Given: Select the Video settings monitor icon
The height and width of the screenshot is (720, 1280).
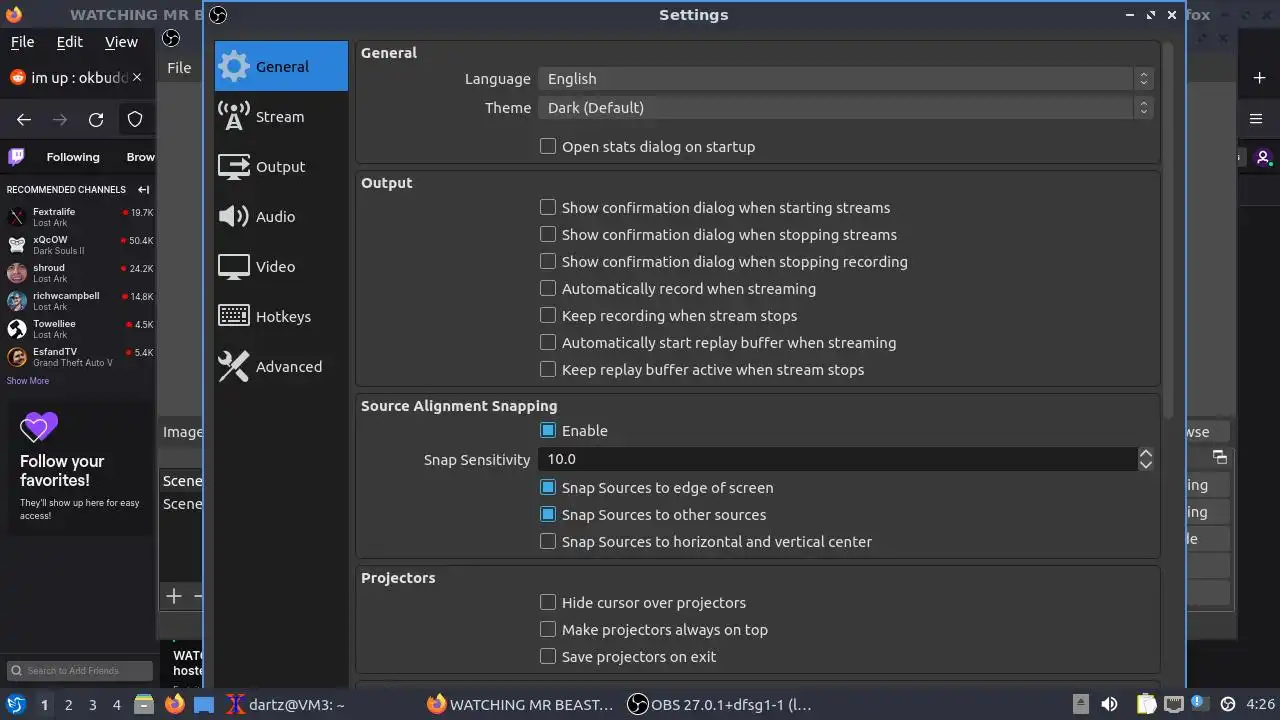Looking at the screenshot, I should point(234,267).
